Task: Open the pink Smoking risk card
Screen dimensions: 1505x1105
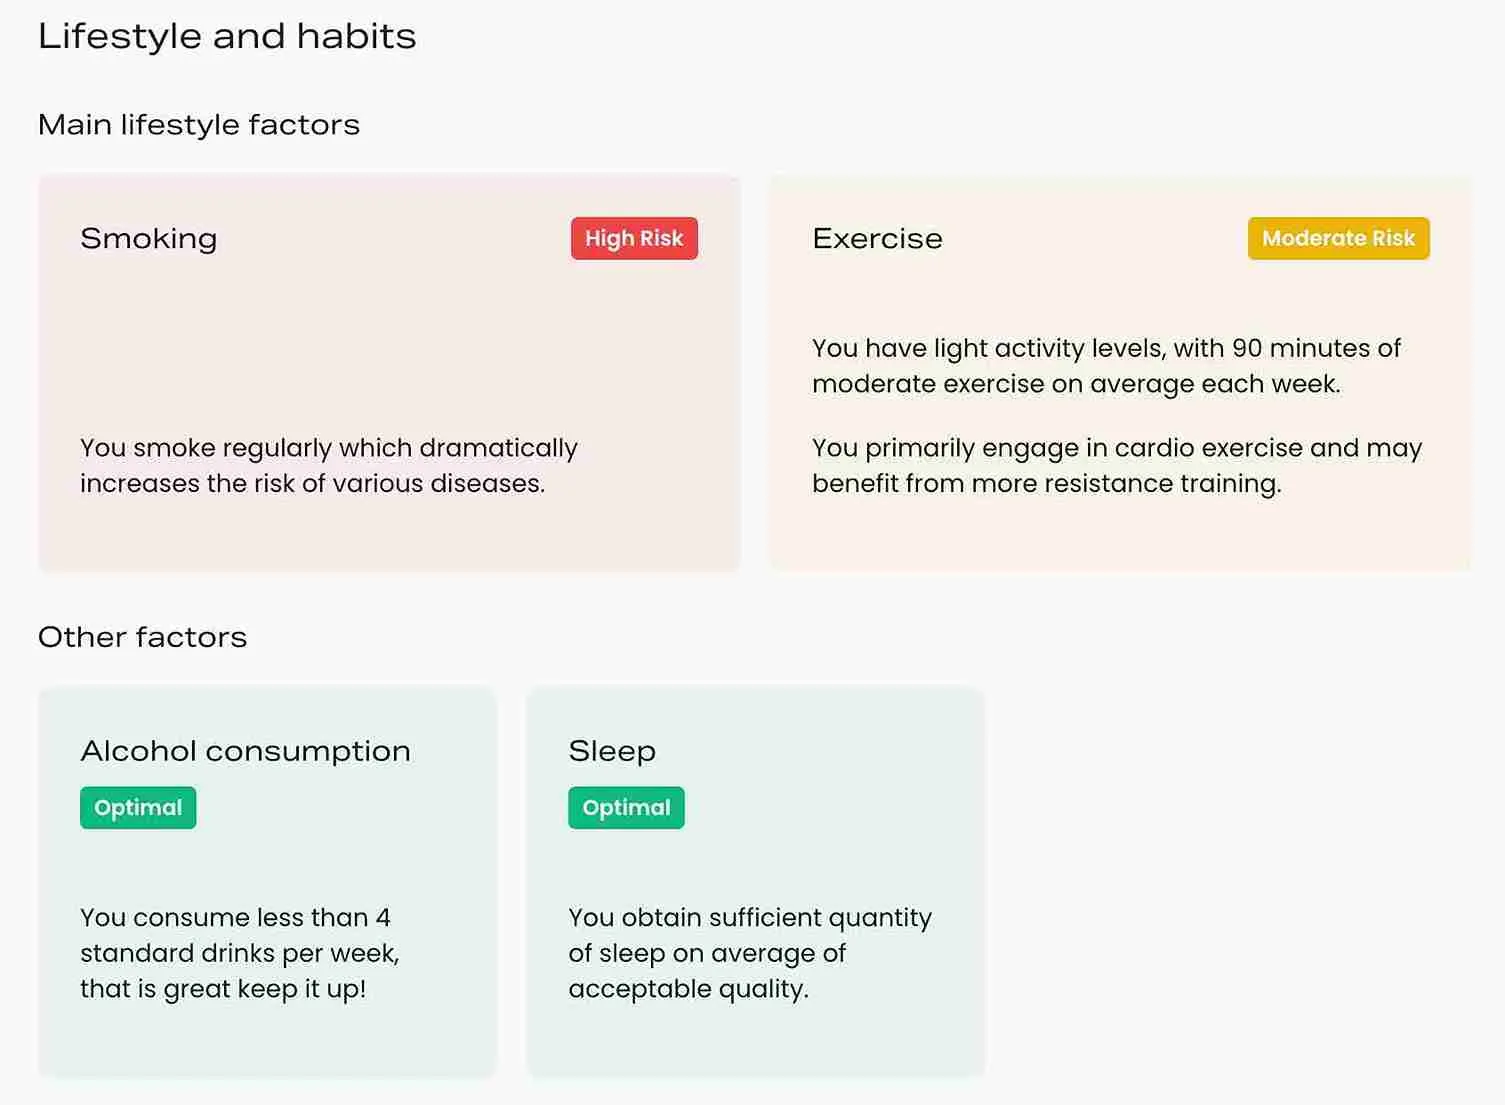Action: coord(389,340)
